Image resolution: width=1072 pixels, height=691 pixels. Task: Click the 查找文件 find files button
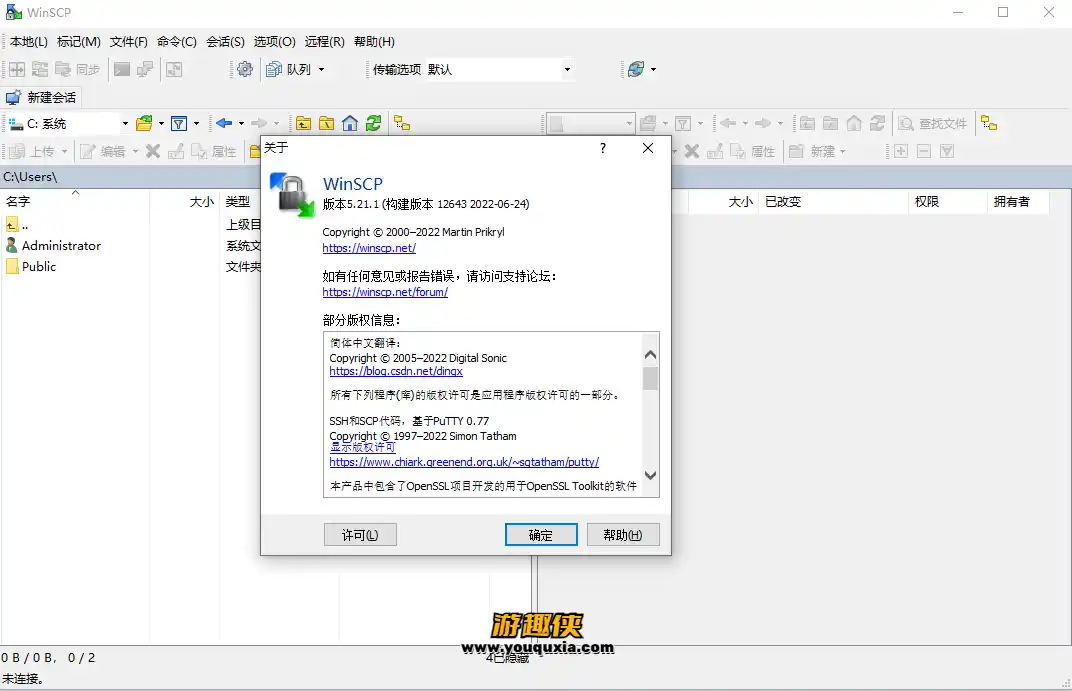(x=933, y=124)
